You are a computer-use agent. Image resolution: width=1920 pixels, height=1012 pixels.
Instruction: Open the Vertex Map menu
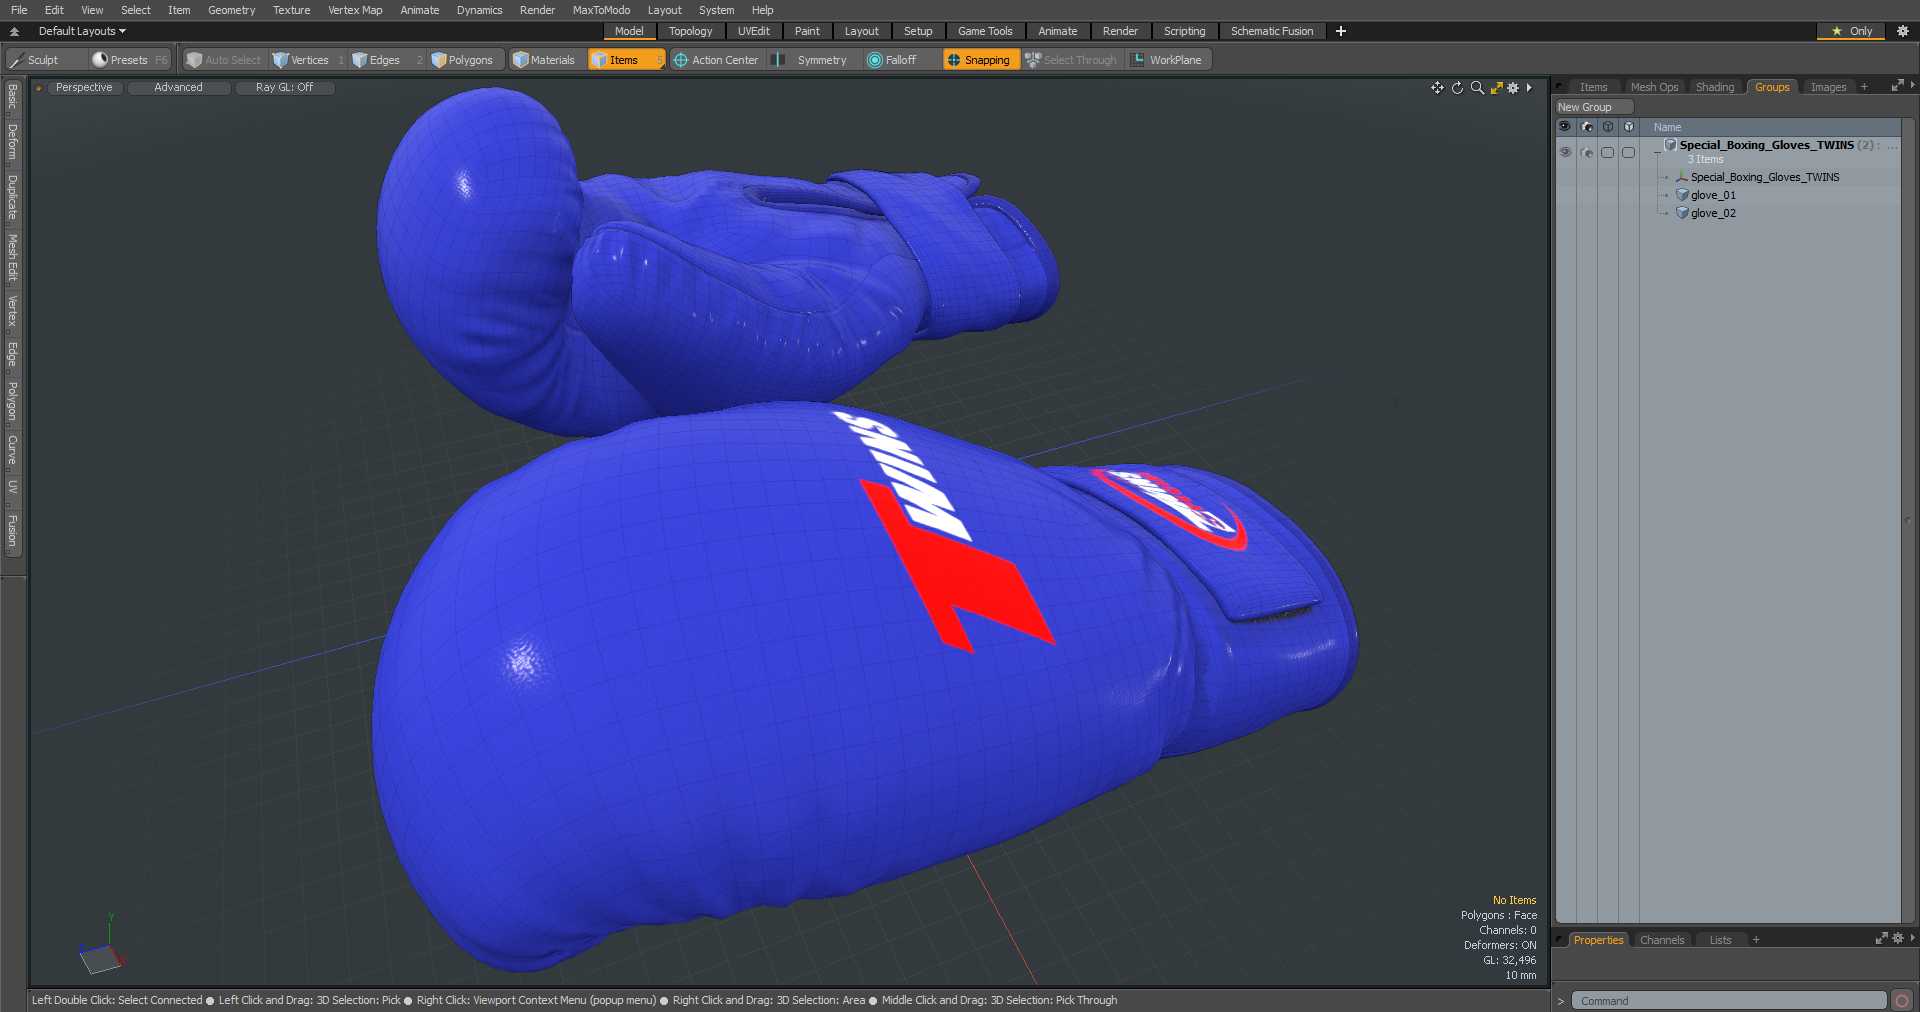[355, 10]
